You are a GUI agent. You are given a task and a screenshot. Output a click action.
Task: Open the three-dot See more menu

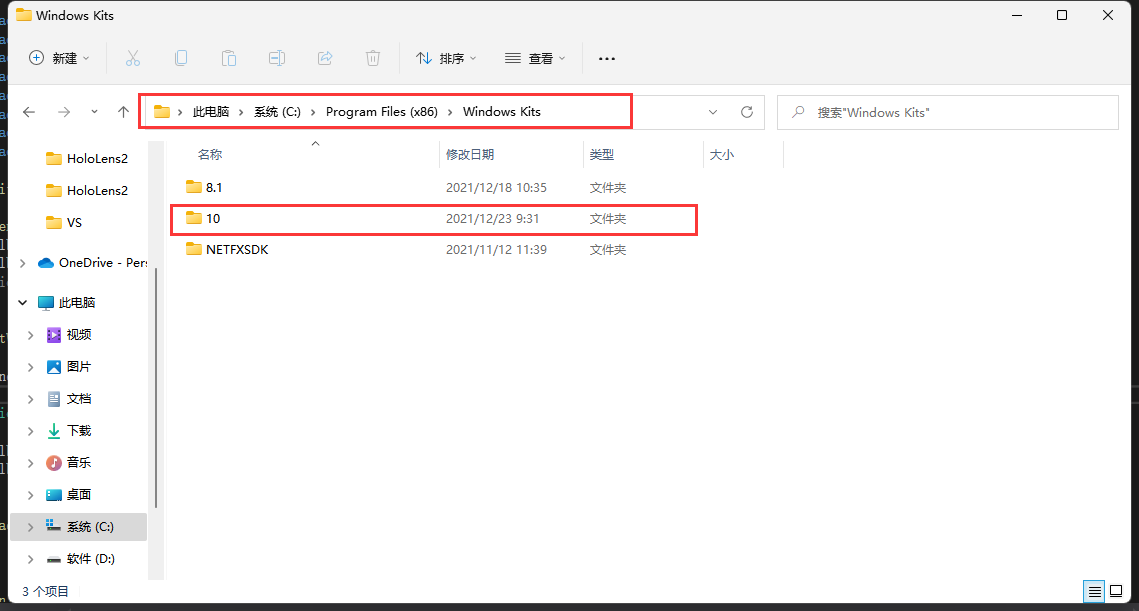click(x=607, y=58)
